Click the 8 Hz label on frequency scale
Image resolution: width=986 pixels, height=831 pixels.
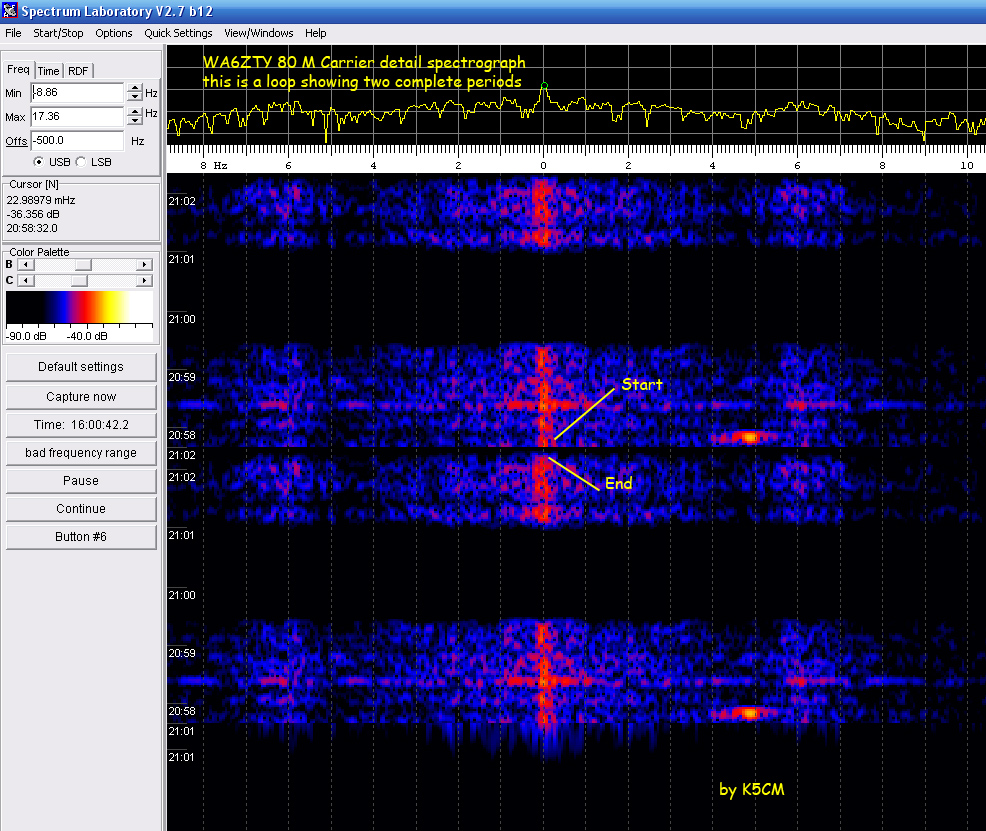[x=214, y=165]
